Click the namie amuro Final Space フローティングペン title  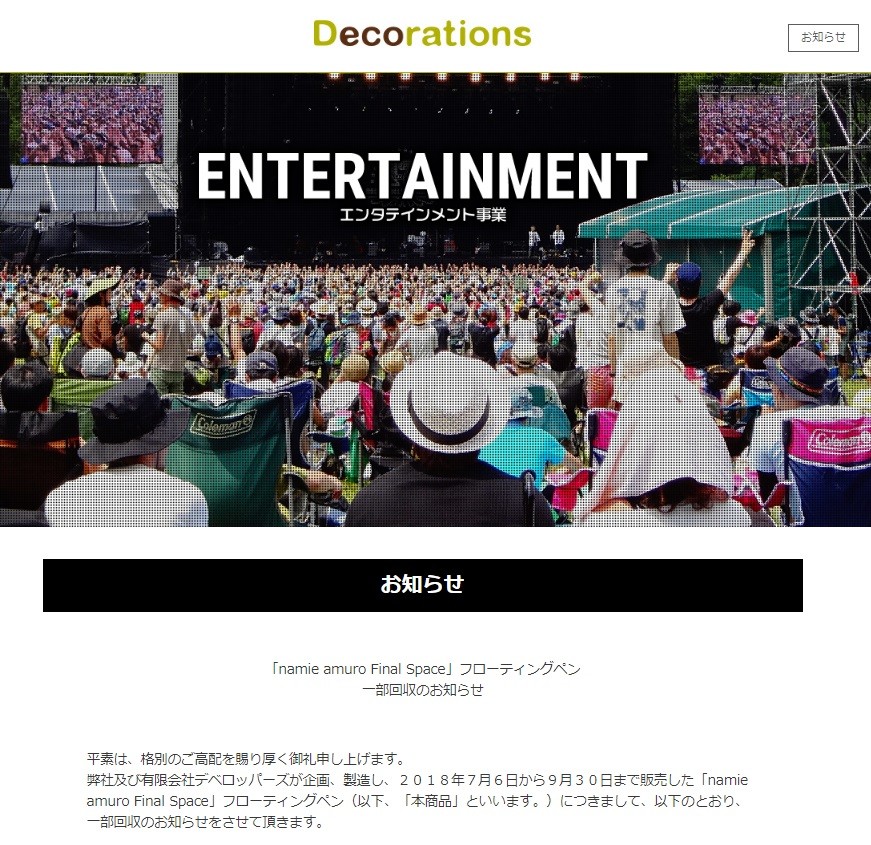coord(425,668)
